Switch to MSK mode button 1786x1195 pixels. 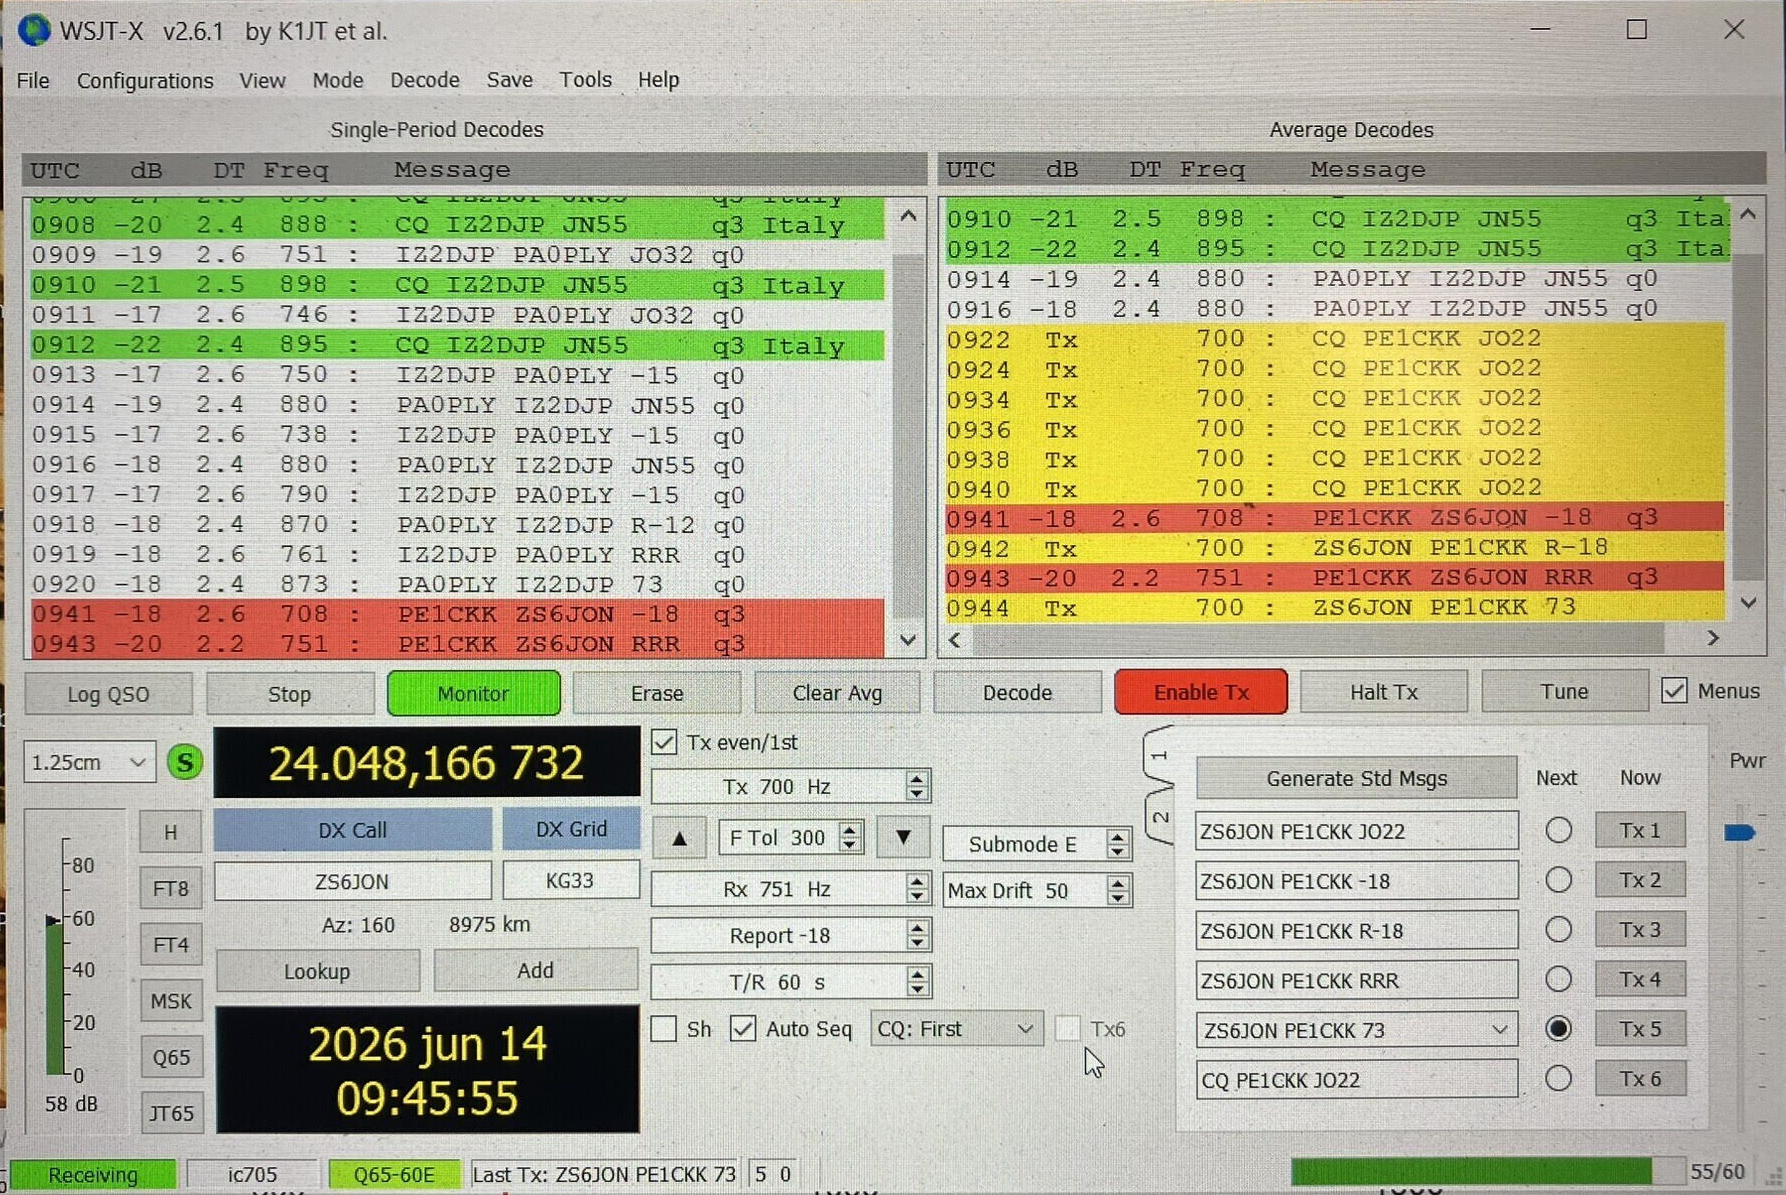(x=171, y=1001)
